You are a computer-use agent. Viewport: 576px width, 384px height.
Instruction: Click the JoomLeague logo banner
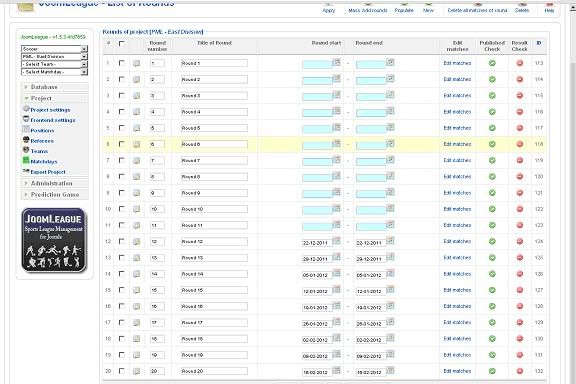click(x=54, y=241)
